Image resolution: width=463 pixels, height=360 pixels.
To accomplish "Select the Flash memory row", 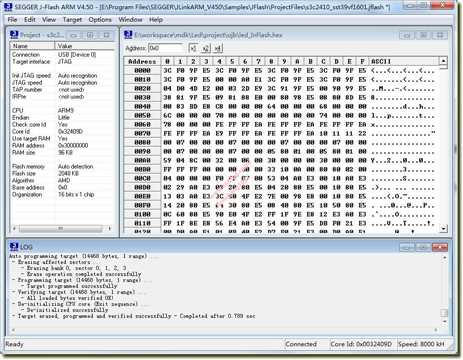I will [62, 166].
